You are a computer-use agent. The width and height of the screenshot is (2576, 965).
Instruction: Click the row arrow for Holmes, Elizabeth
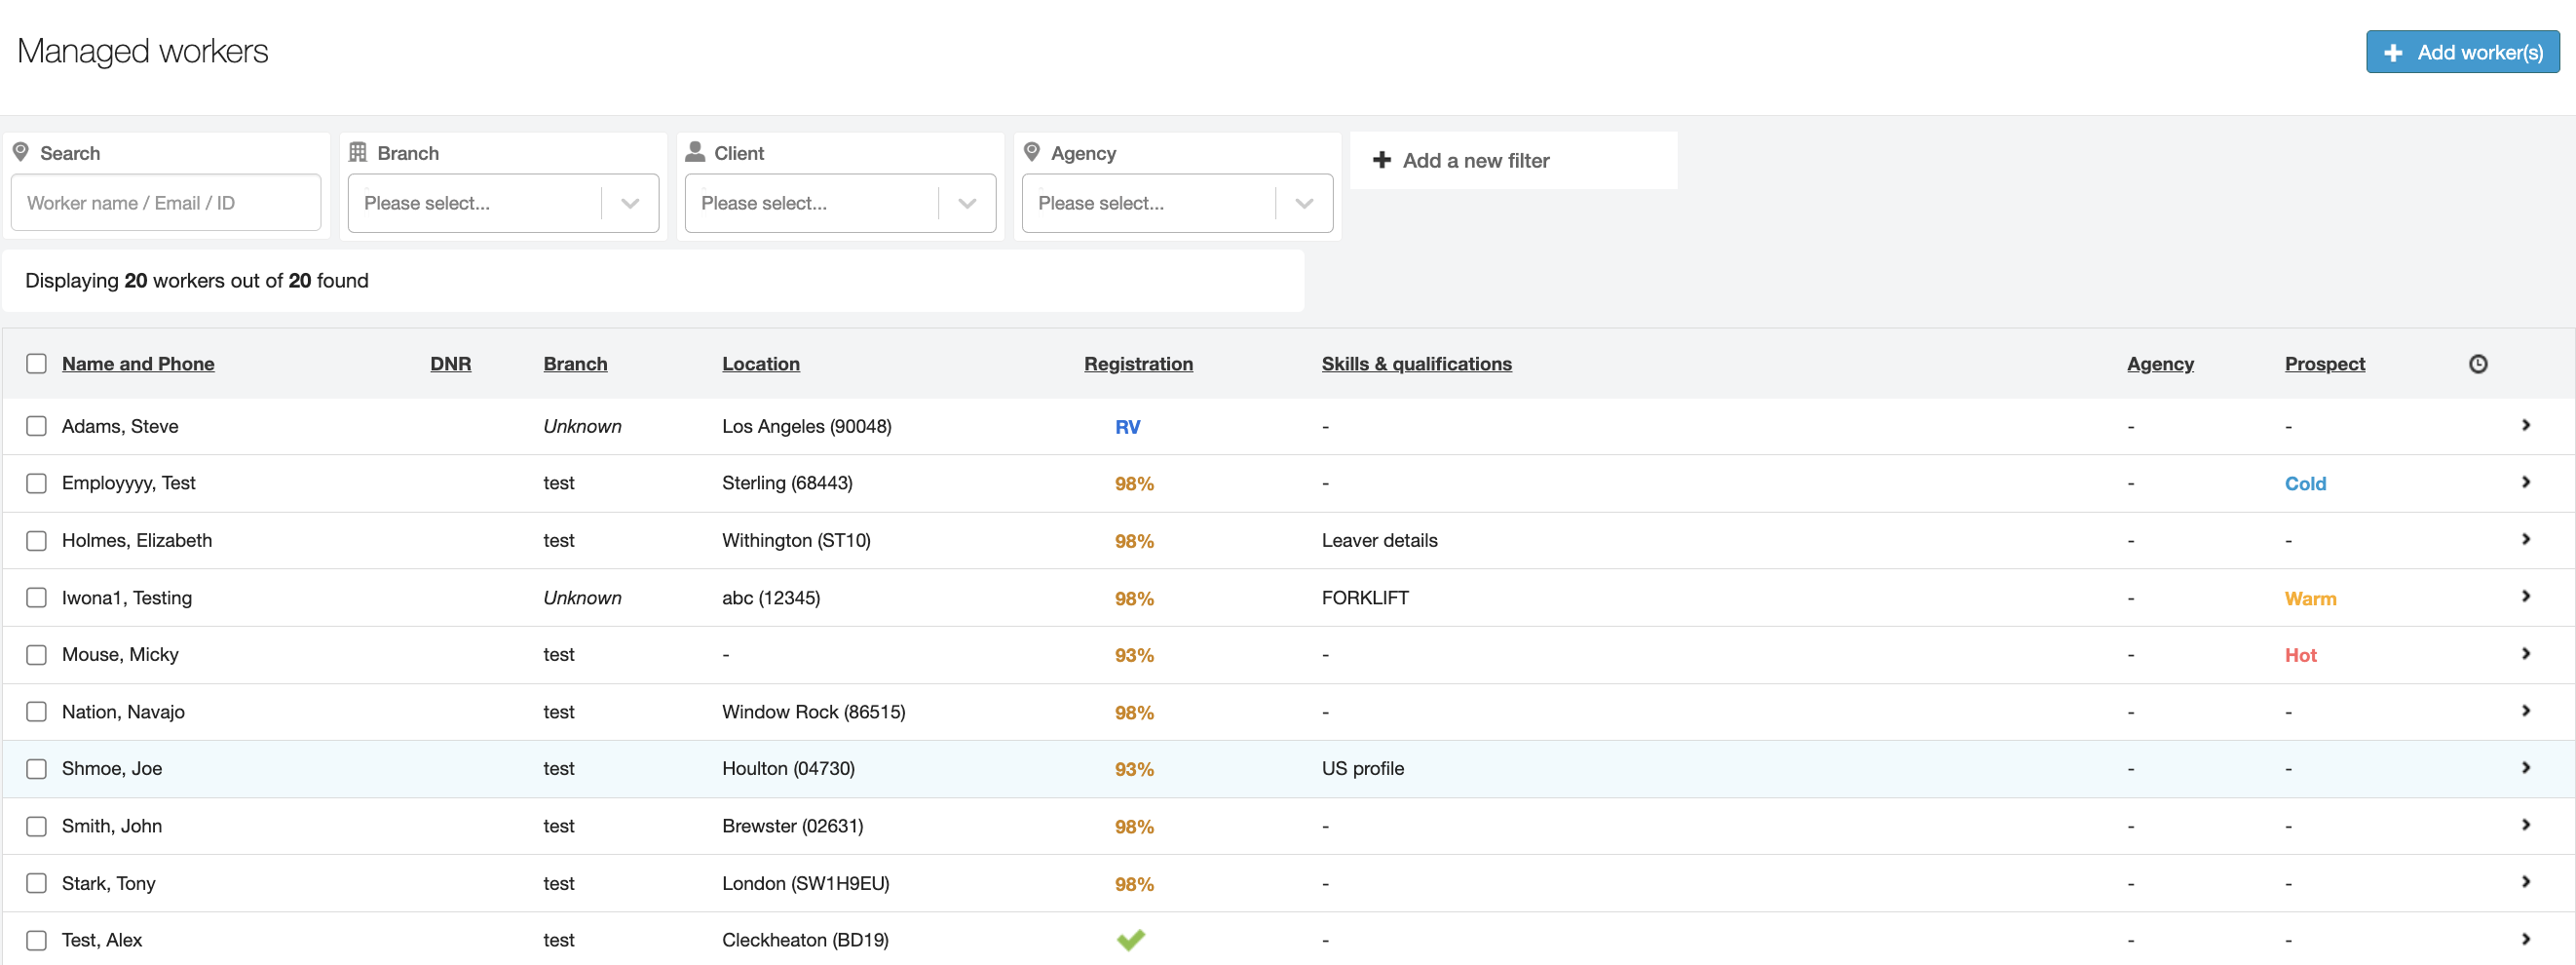point(2525,539)
